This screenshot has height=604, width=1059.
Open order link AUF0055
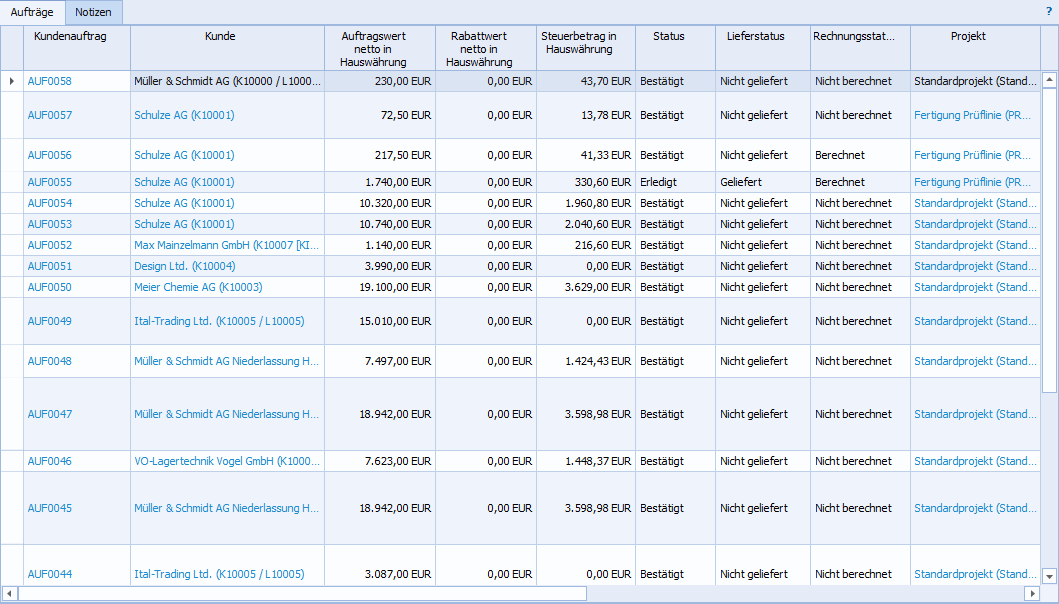(x=50, y=182)
